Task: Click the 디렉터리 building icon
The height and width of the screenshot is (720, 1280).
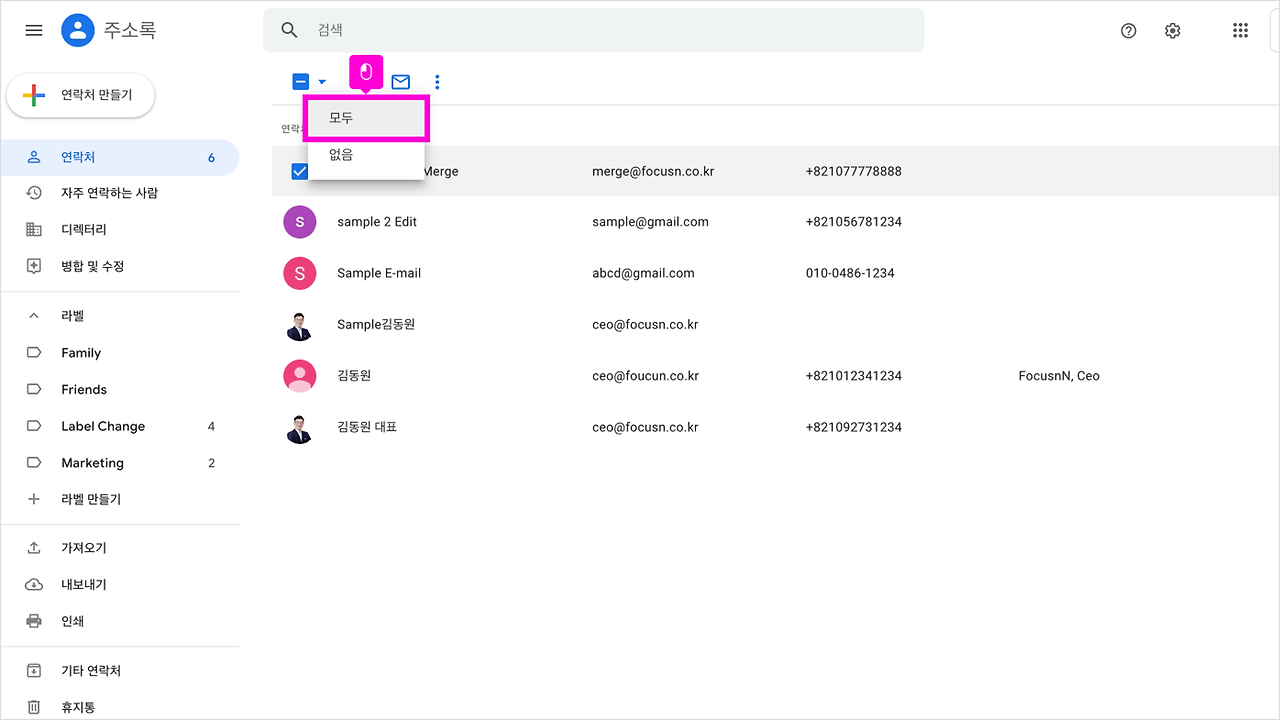Action: click(34, 229)
